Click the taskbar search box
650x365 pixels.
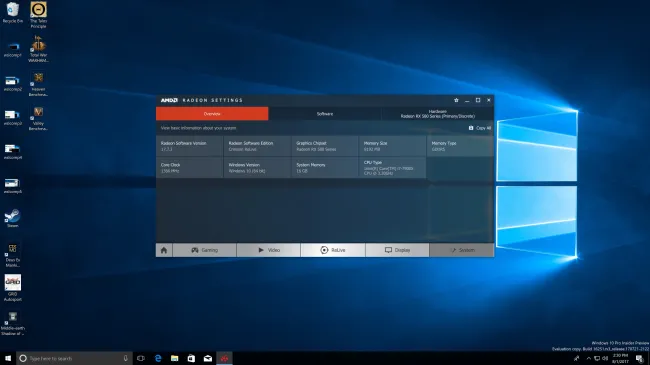75,358
